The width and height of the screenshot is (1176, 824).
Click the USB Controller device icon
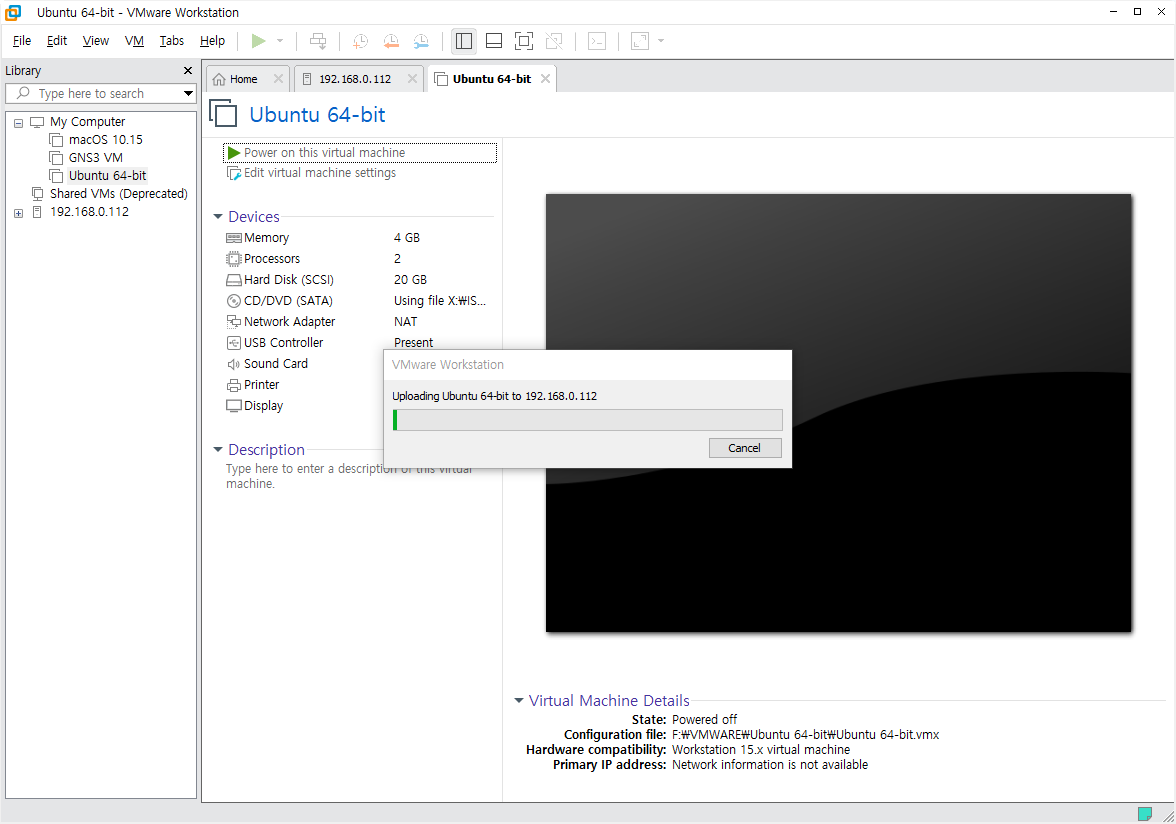coord(233,343)
